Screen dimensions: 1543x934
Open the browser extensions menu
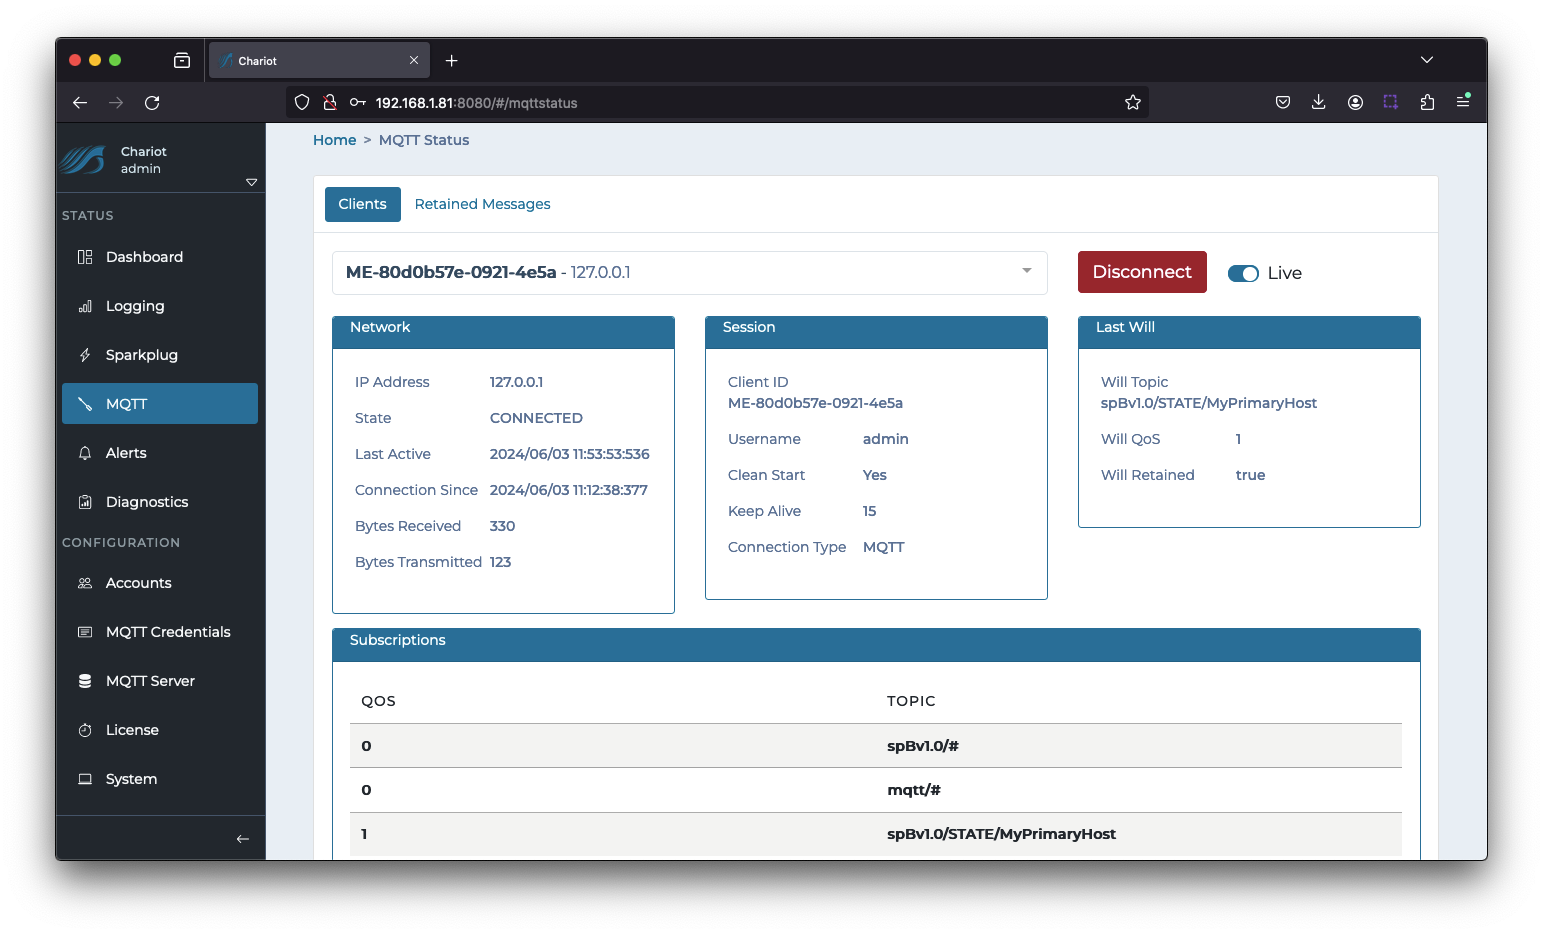1427,102
